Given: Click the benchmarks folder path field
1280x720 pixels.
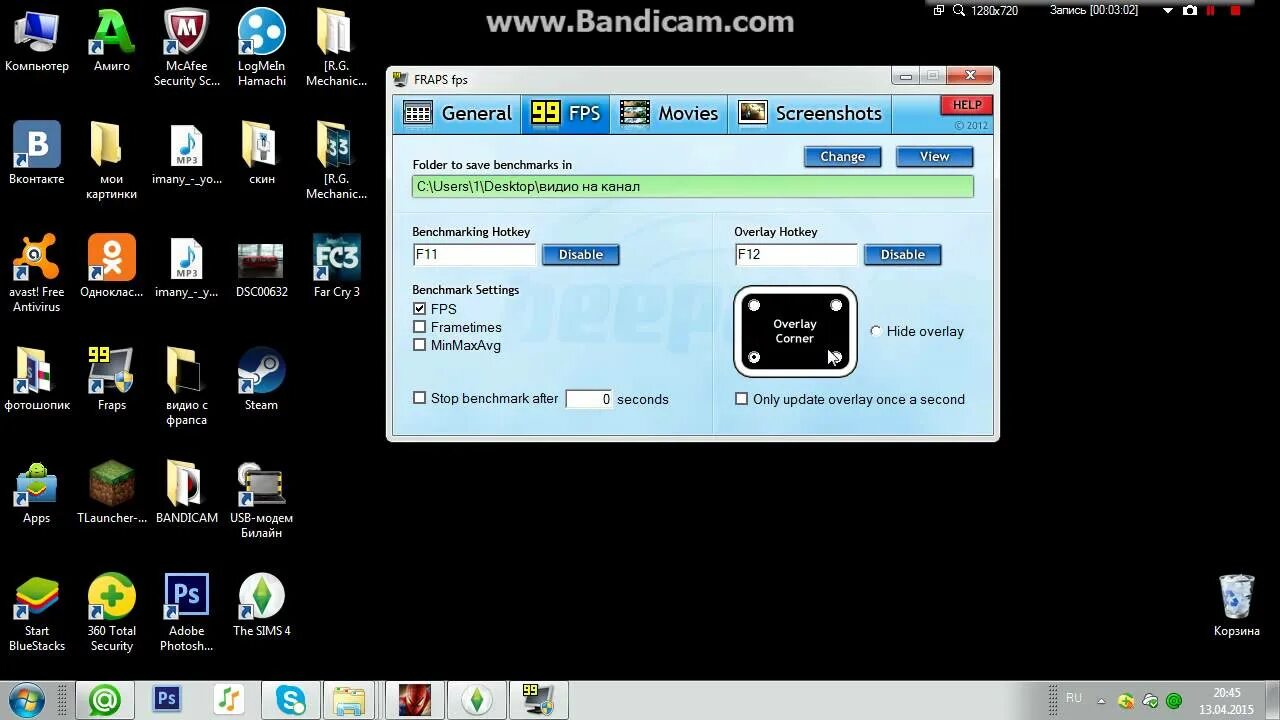Looking at the screenshot, I should pos(692,186).
